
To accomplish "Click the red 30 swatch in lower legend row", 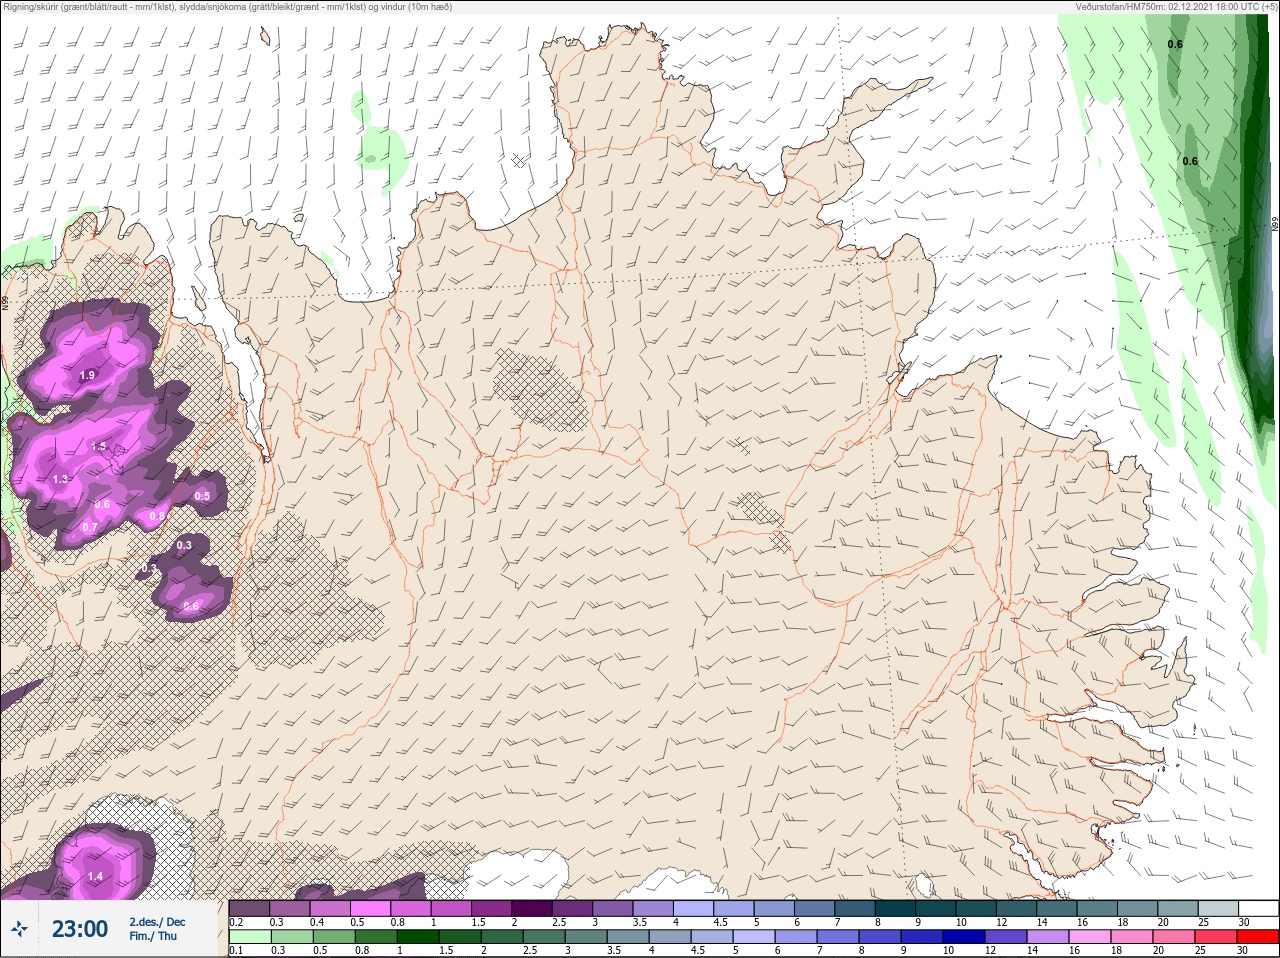I will pyautogui.click(x=1257, y=937).
